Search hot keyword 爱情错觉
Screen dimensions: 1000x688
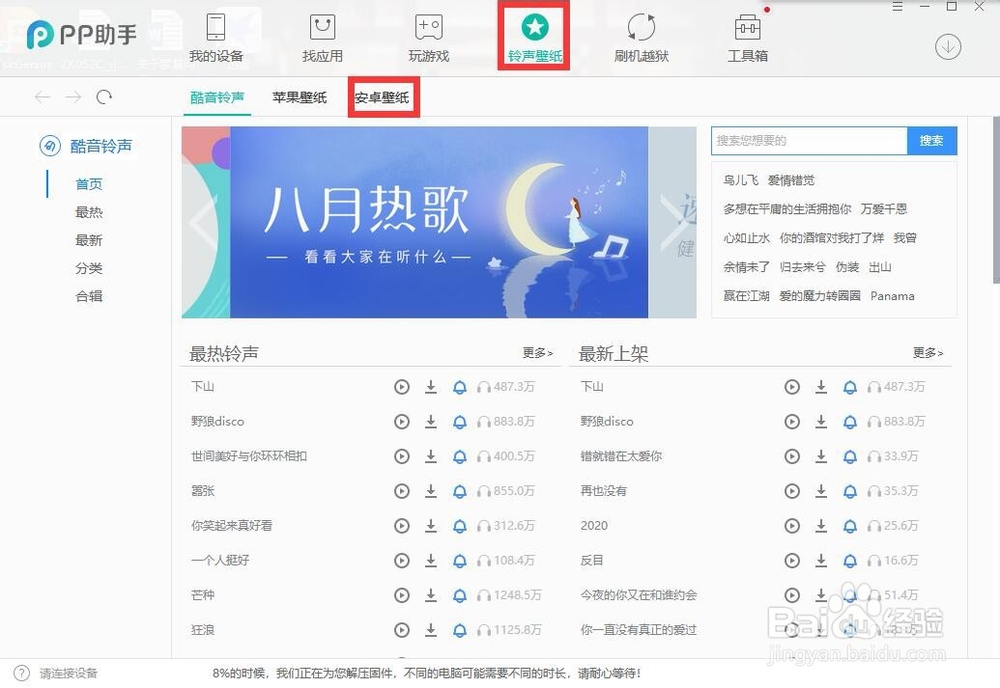click(791, 180)
